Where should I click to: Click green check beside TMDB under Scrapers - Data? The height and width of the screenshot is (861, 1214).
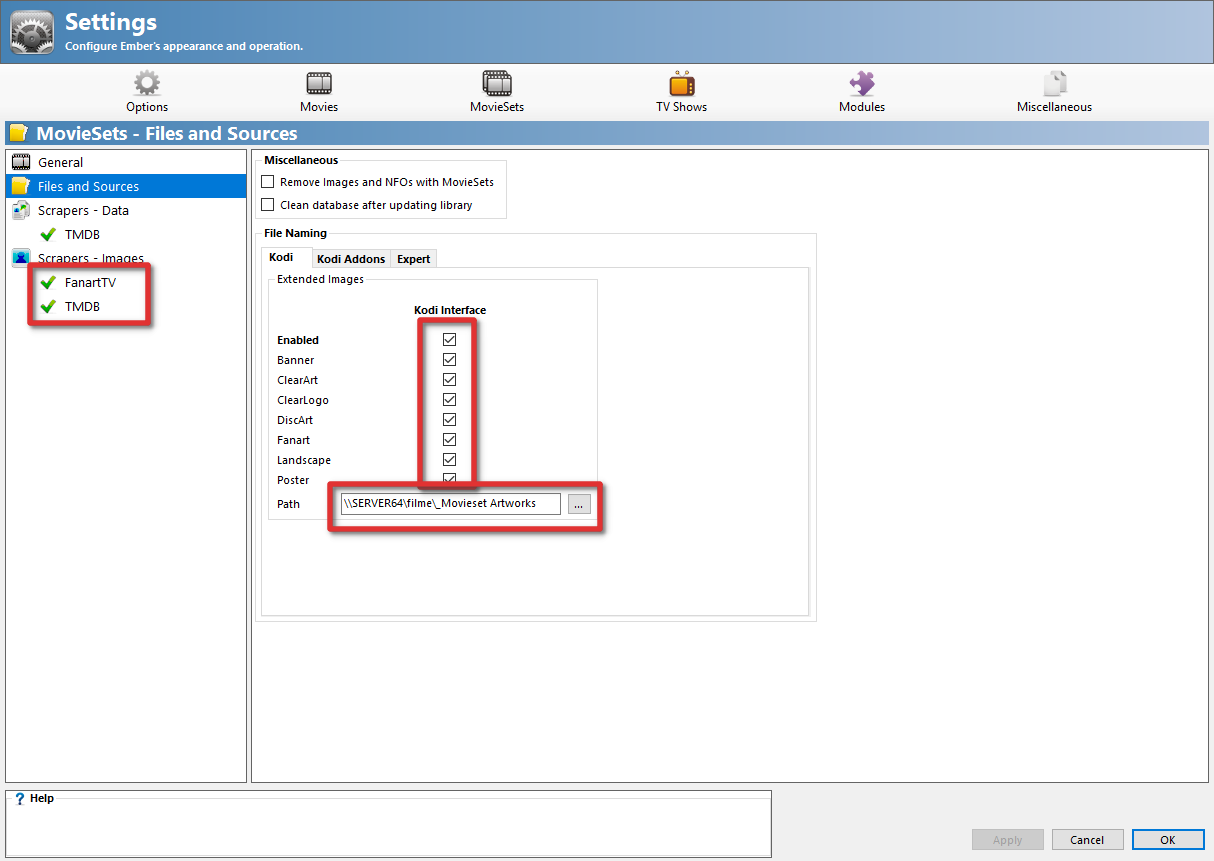(x=48, y=234)
